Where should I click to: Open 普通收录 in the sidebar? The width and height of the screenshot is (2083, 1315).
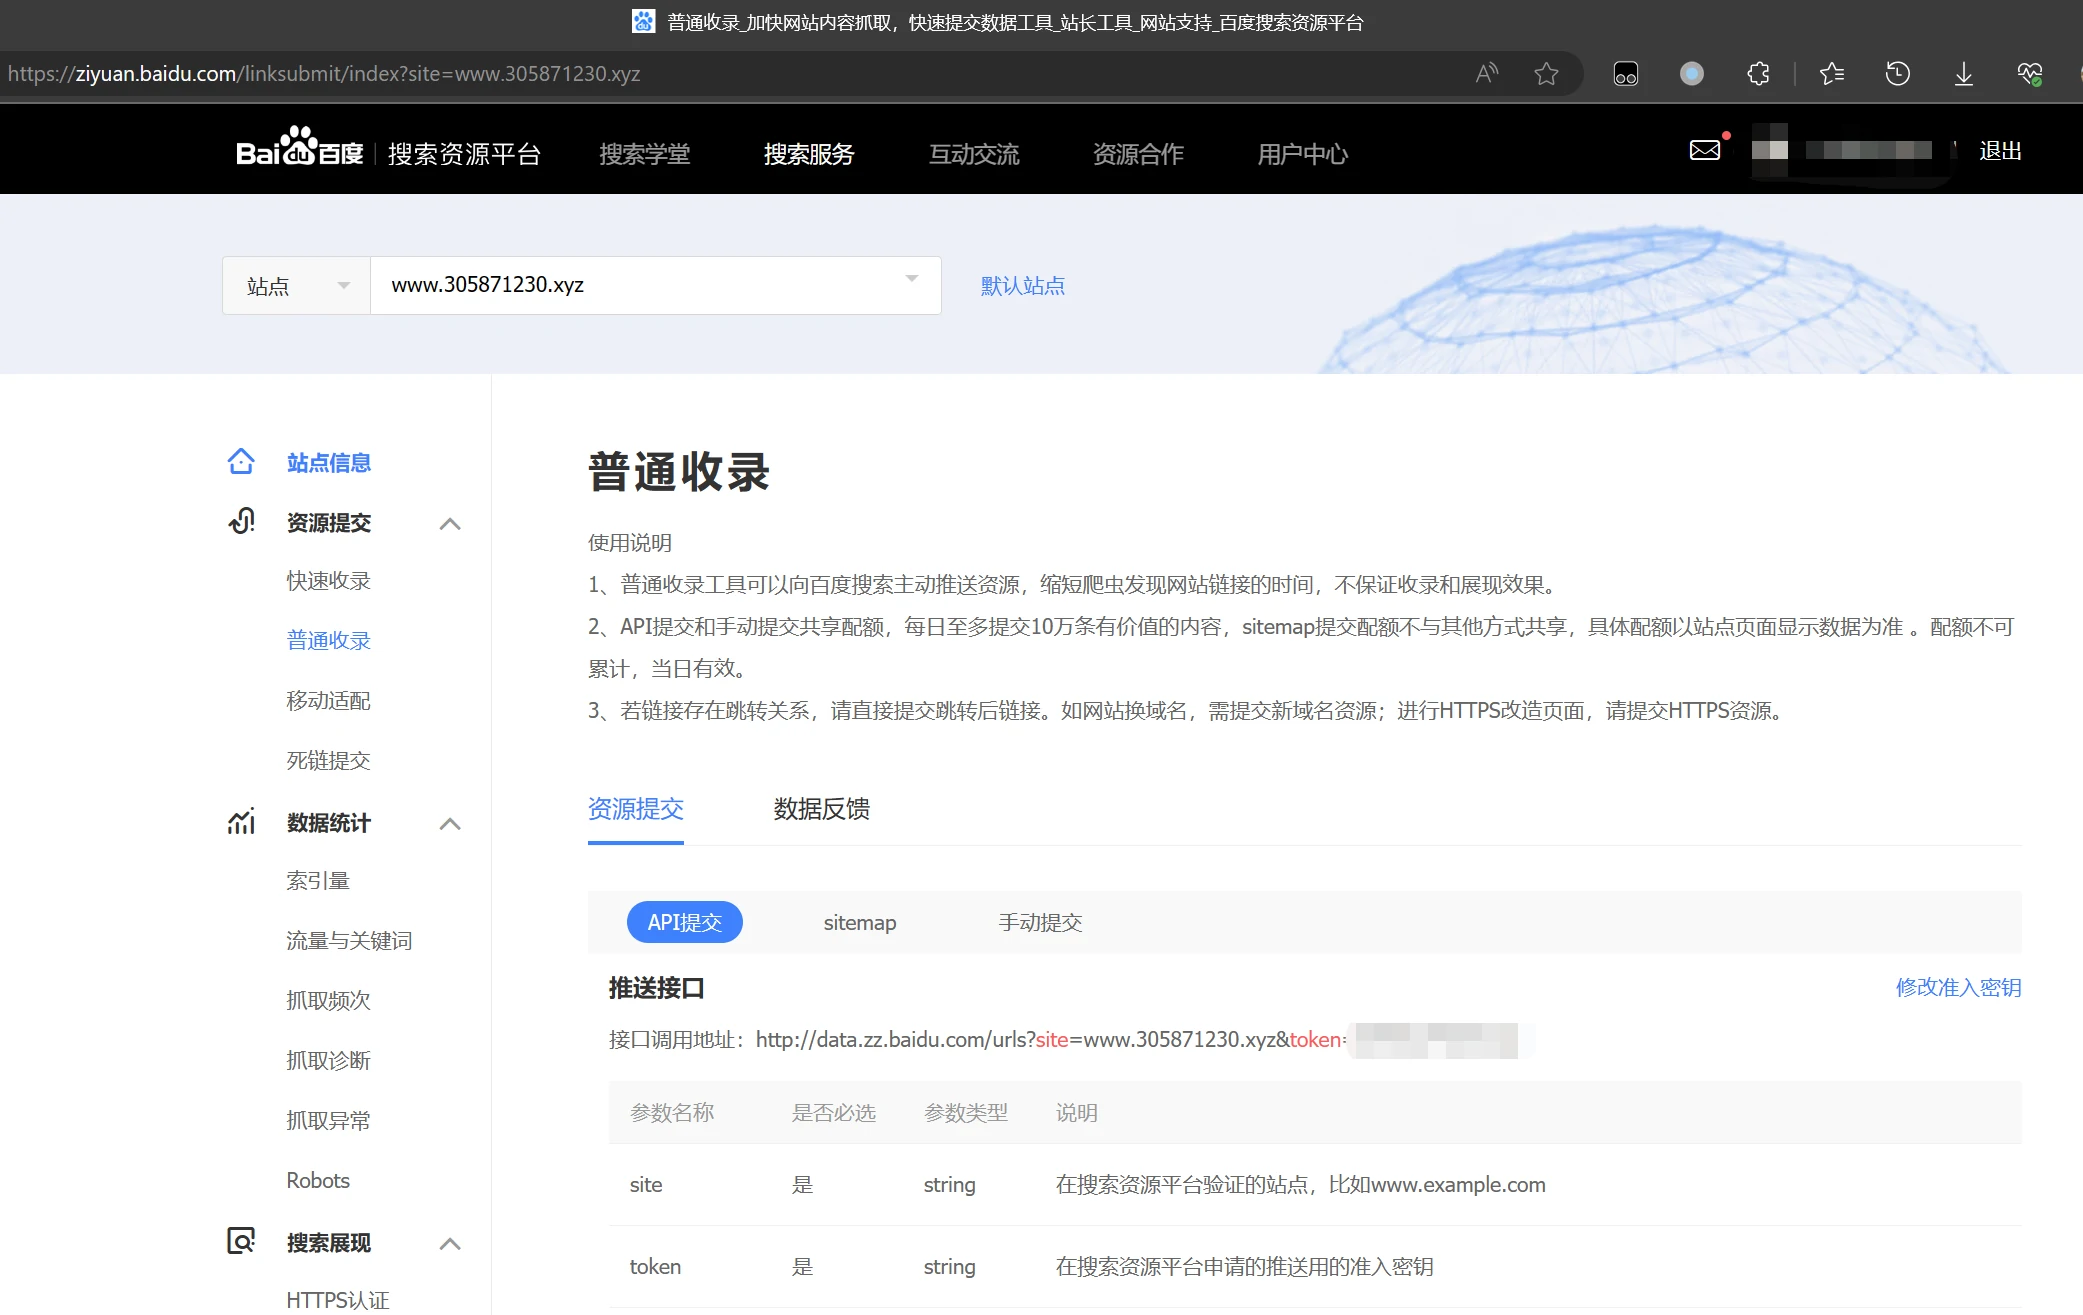click(x=329, y=640)
